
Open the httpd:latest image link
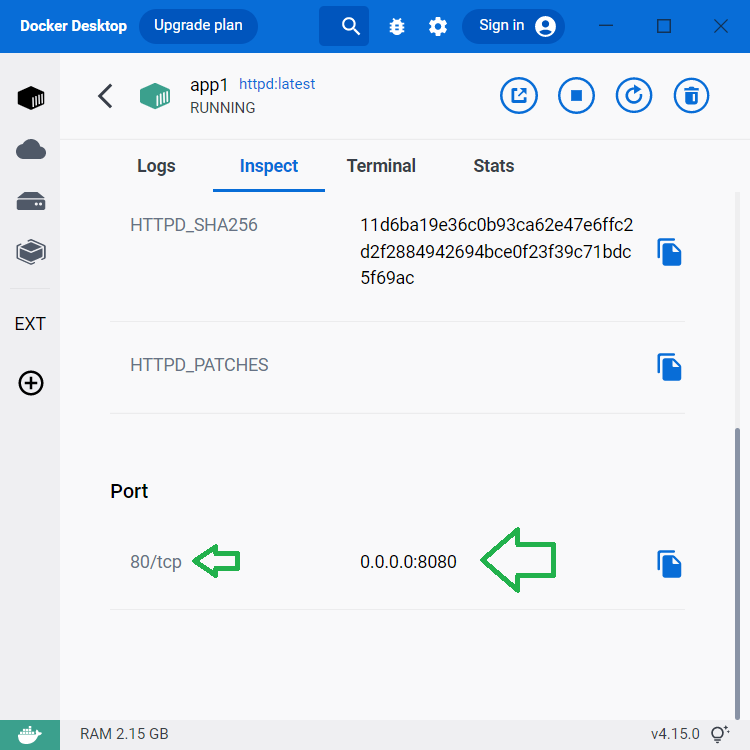point(277,84)
